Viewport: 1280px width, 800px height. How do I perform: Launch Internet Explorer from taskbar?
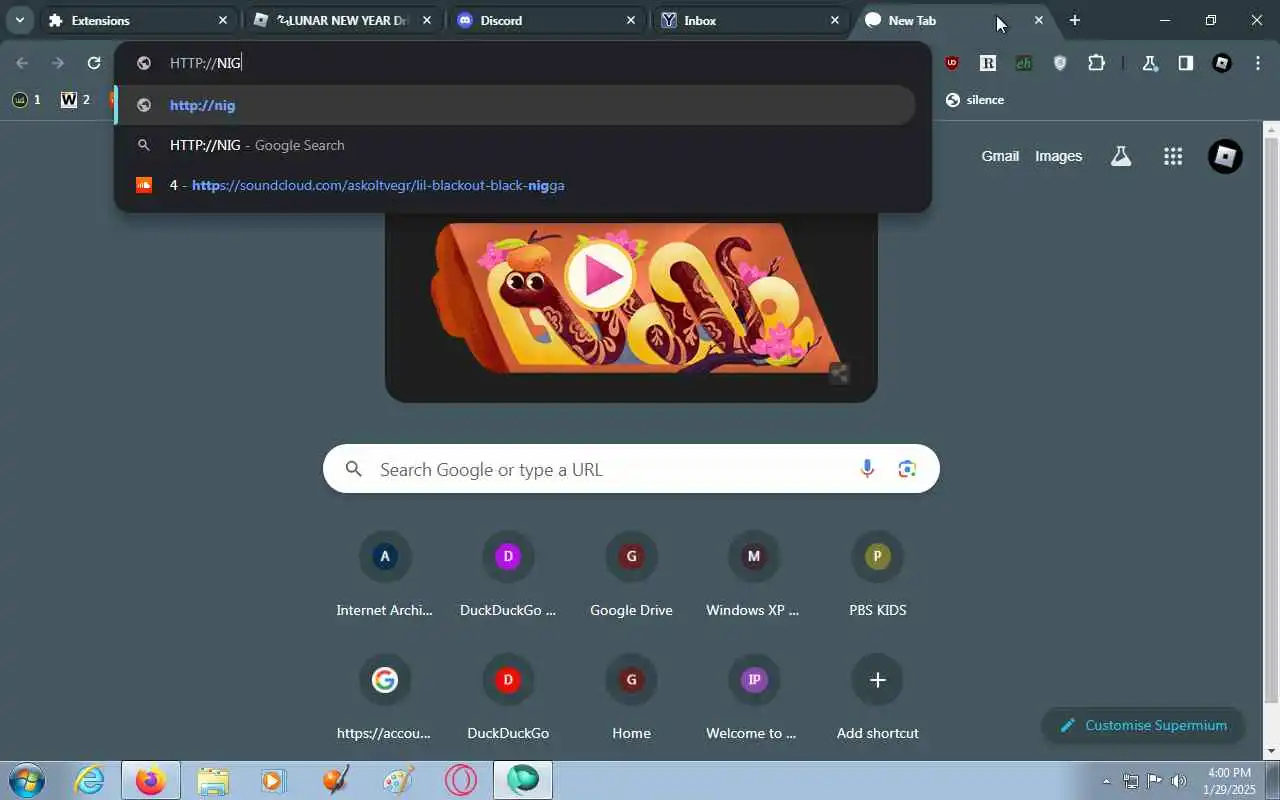pyautogui.click(x=90, y=780)
